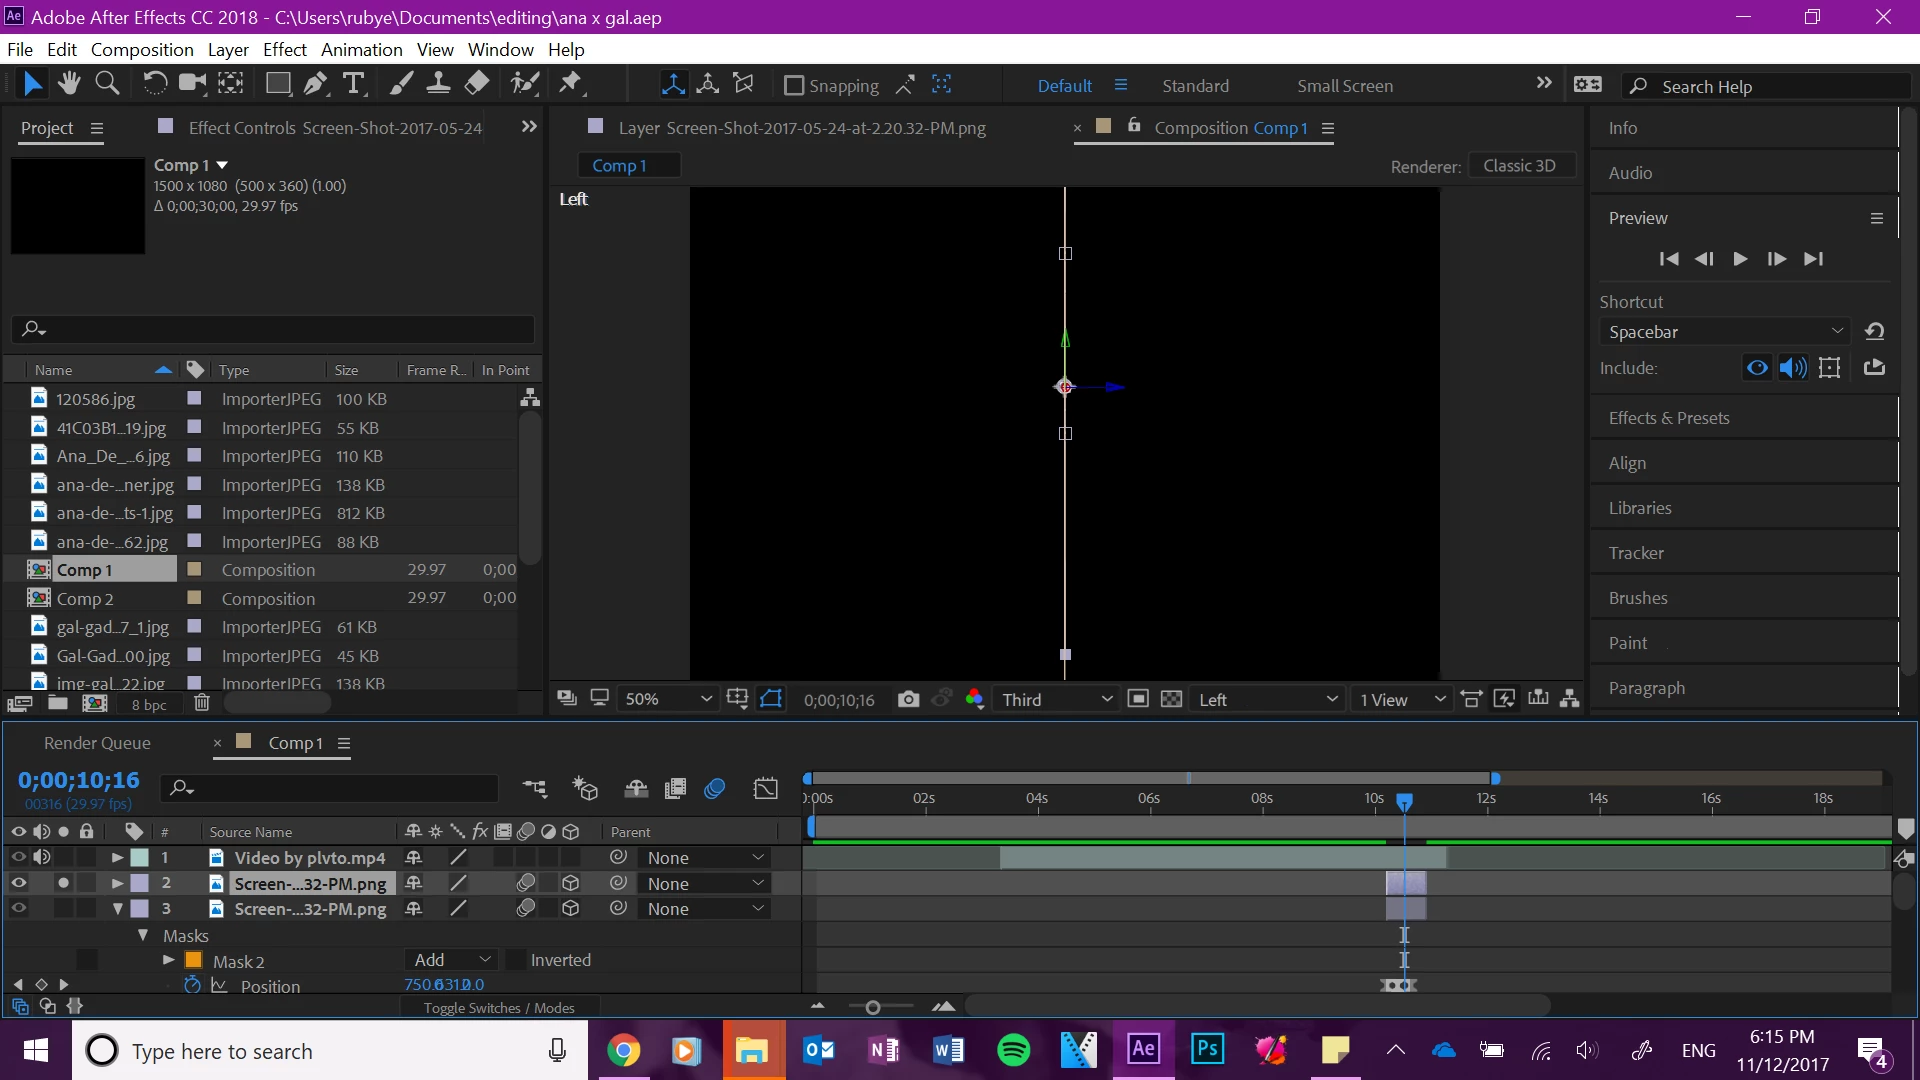Viewport: 1920px width, 1080px height.
Task: Toggle Inverted checkbox for Mask 2
Action: 516,960
